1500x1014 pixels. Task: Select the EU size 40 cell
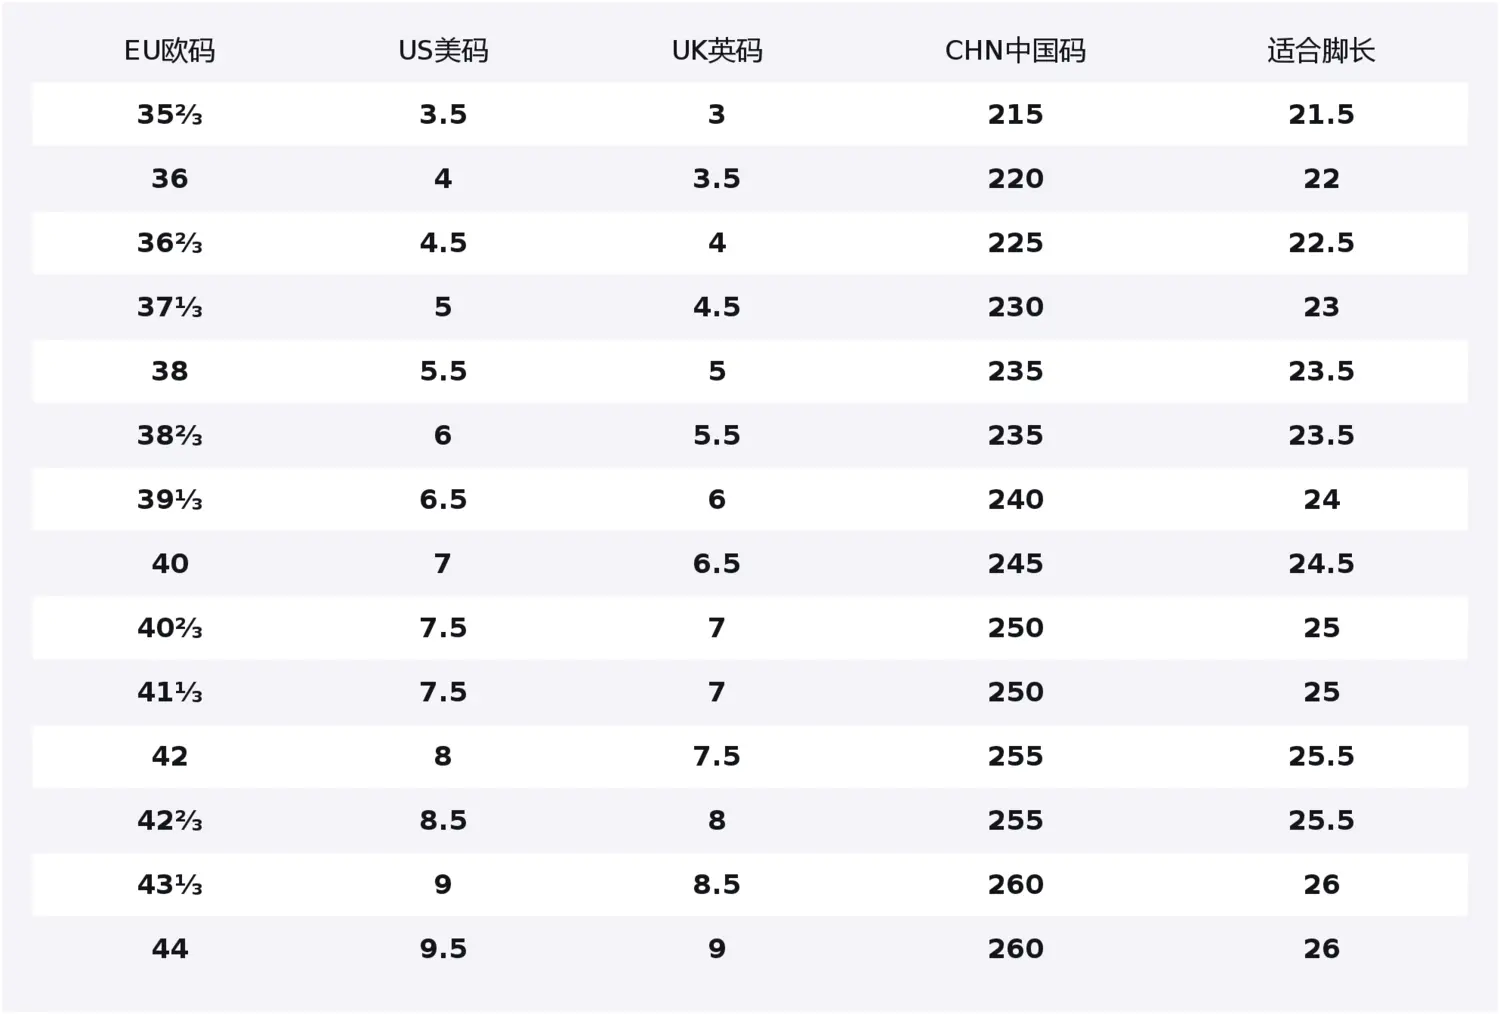point(170,564)
